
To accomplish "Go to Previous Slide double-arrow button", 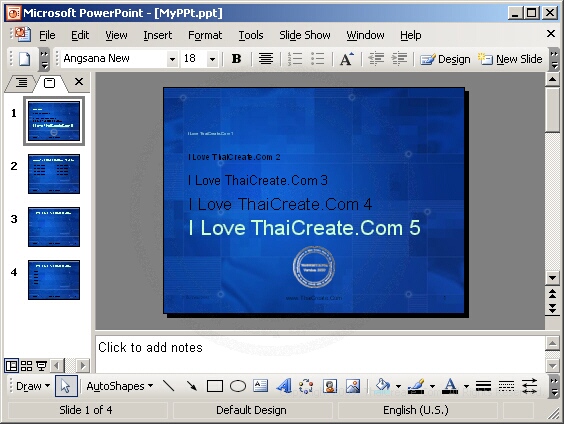I will pyautogui.click(x=552, y=294).
